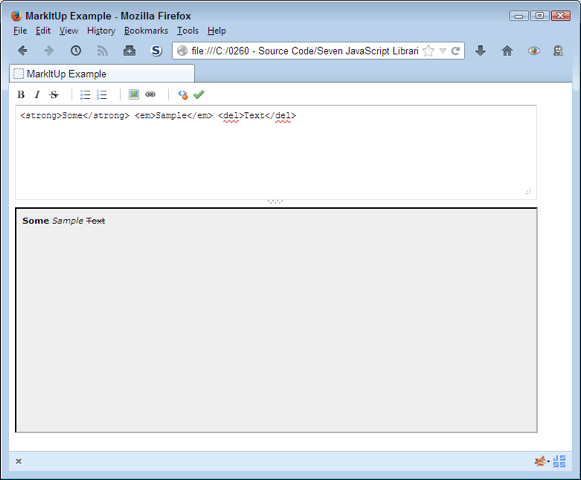Screen dimensions: 581x480
Task: Apply italic formatting with the I icon
Action: [37, 95]
